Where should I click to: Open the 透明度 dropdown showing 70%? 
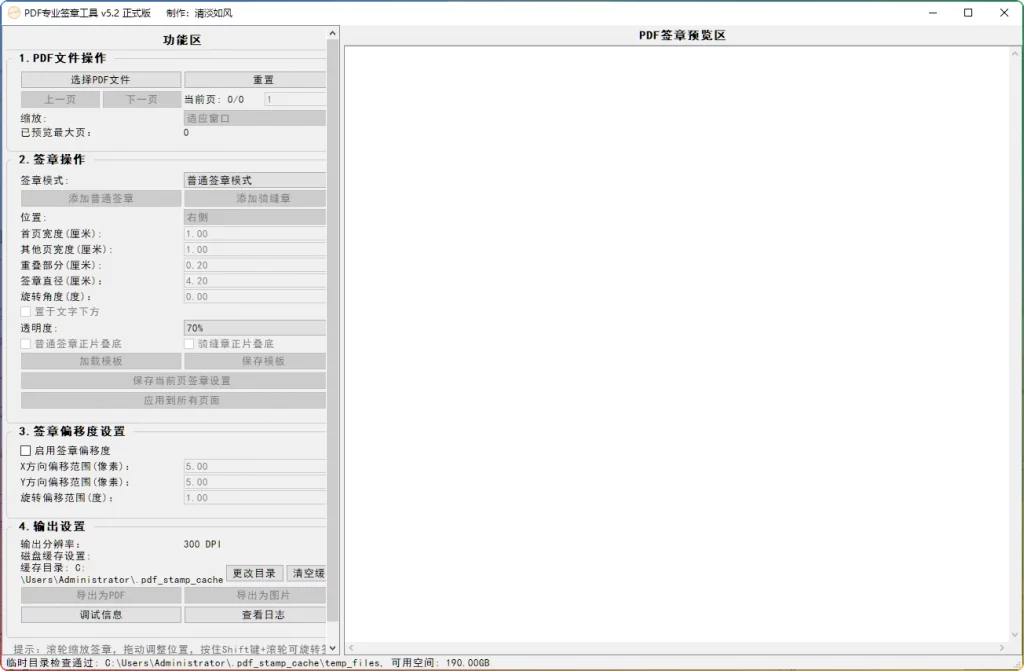(253, 328)
